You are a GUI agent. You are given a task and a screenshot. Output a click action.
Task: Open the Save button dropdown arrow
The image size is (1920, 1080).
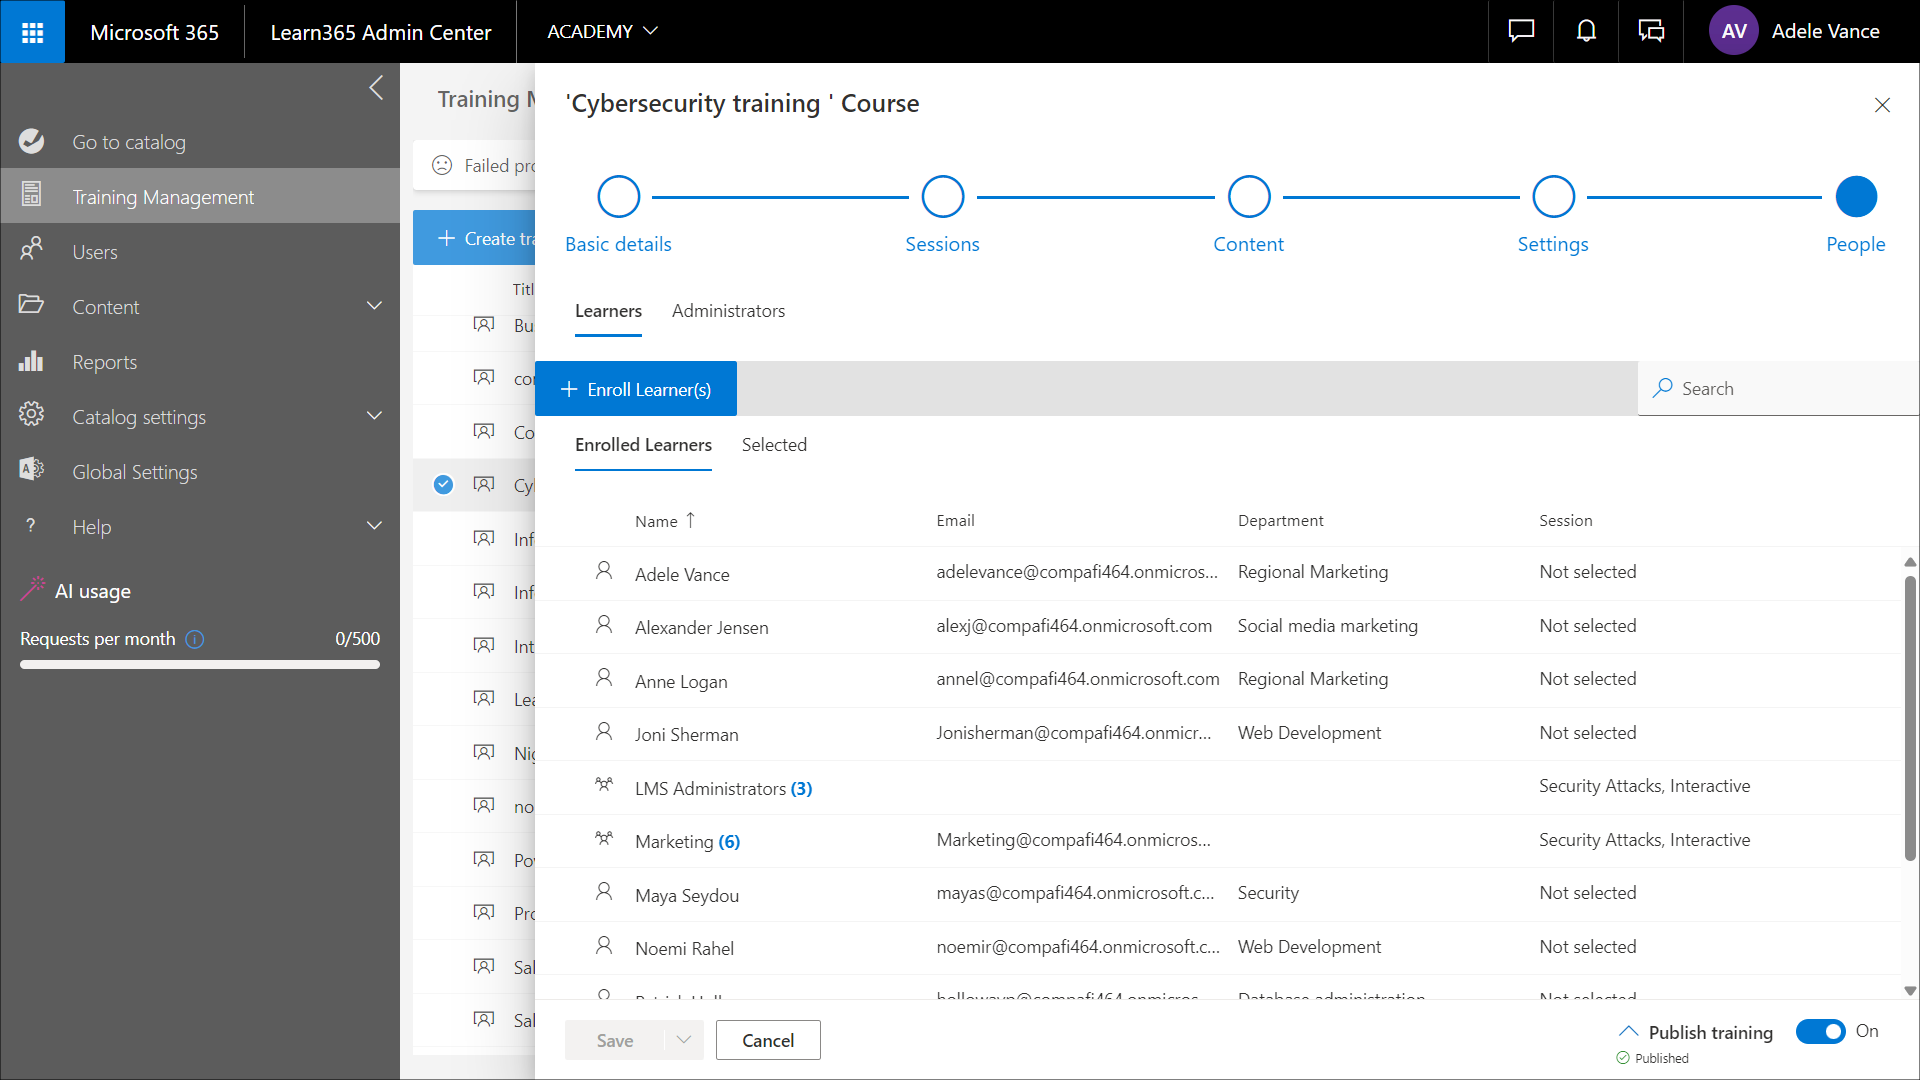684,1040
